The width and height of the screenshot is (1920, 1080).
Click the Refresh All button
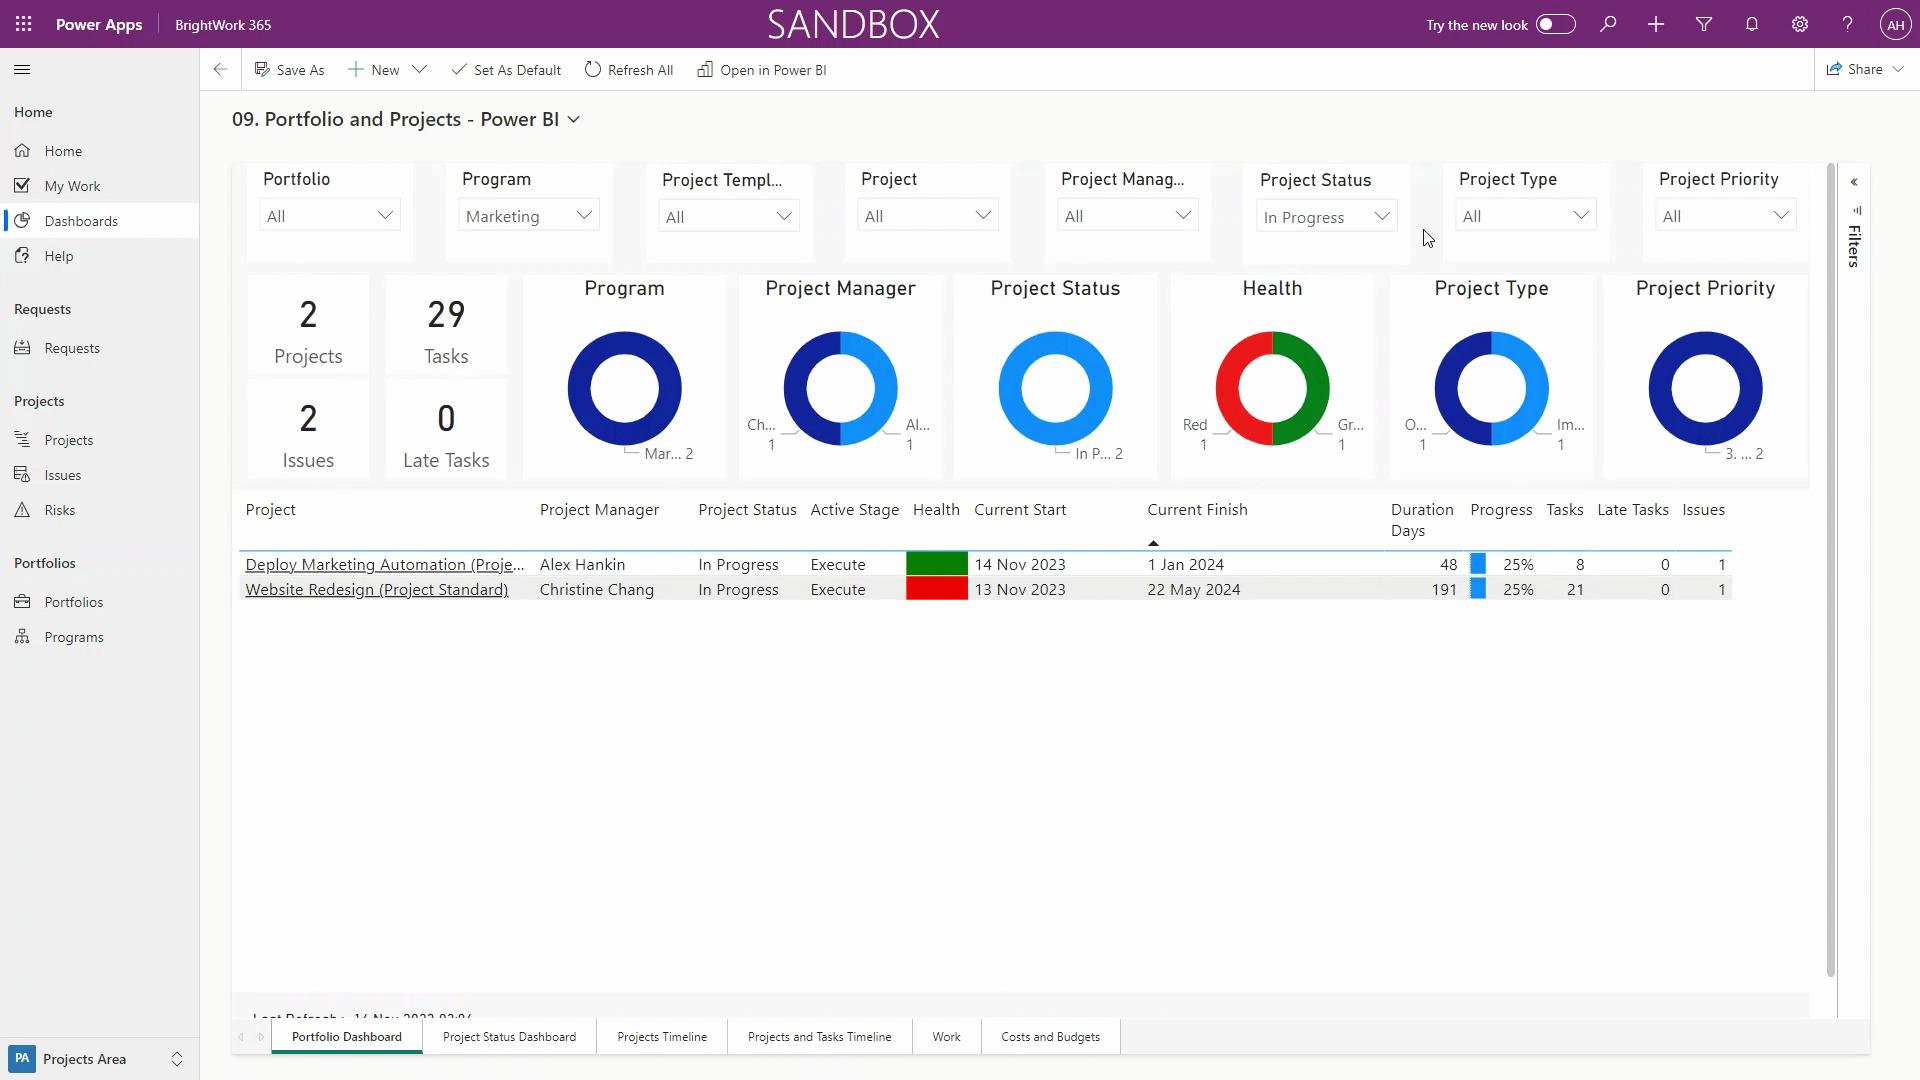click(x=629, y=70)
